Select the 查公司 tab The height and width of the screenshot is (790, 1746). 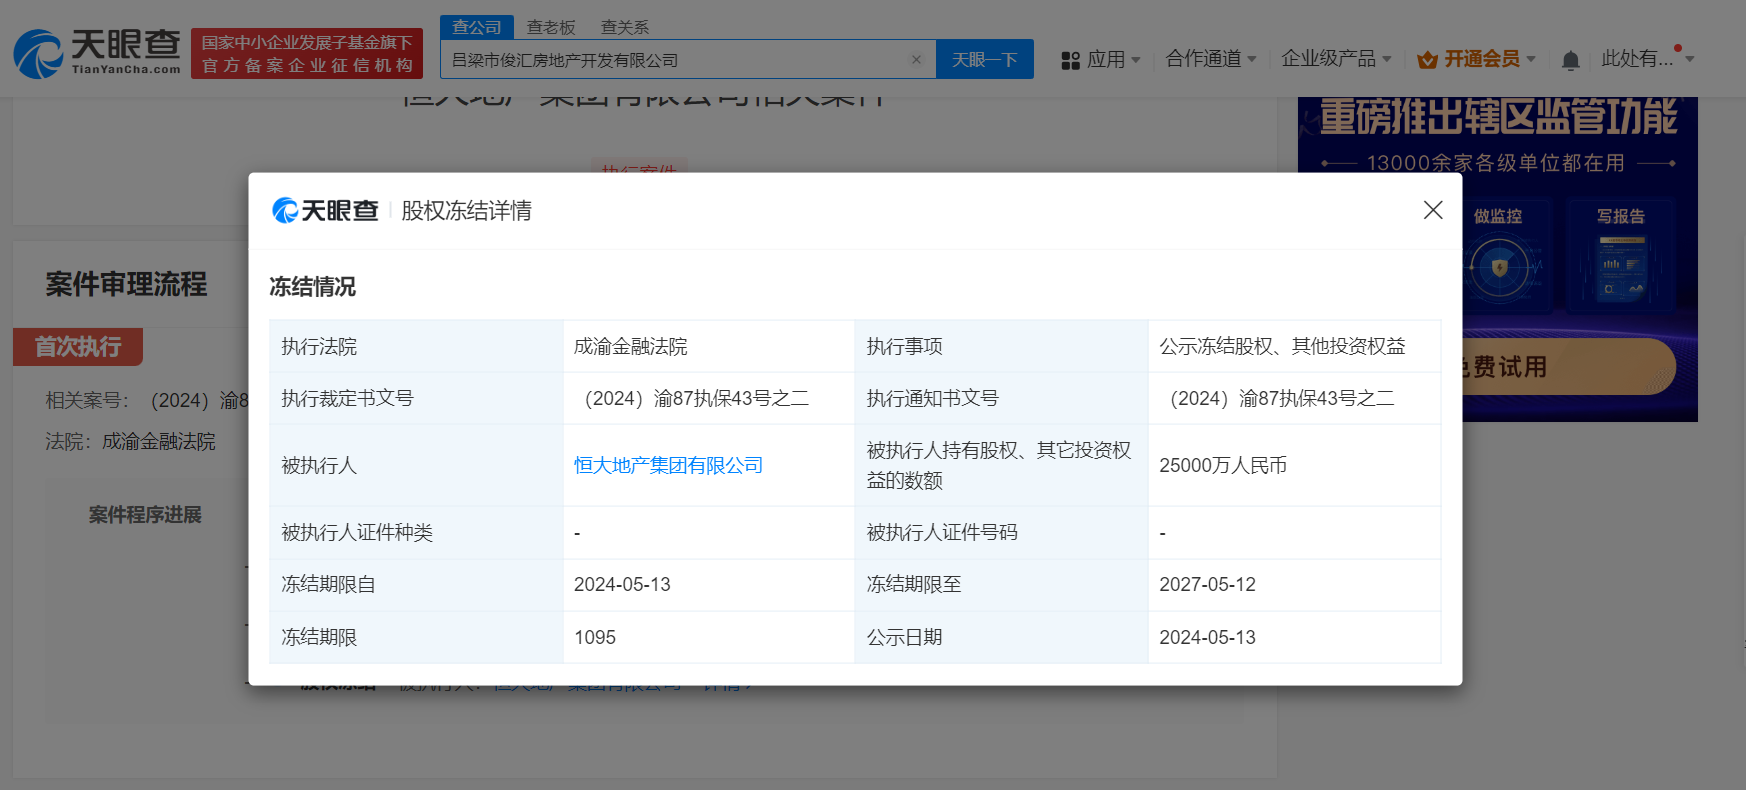477,27
